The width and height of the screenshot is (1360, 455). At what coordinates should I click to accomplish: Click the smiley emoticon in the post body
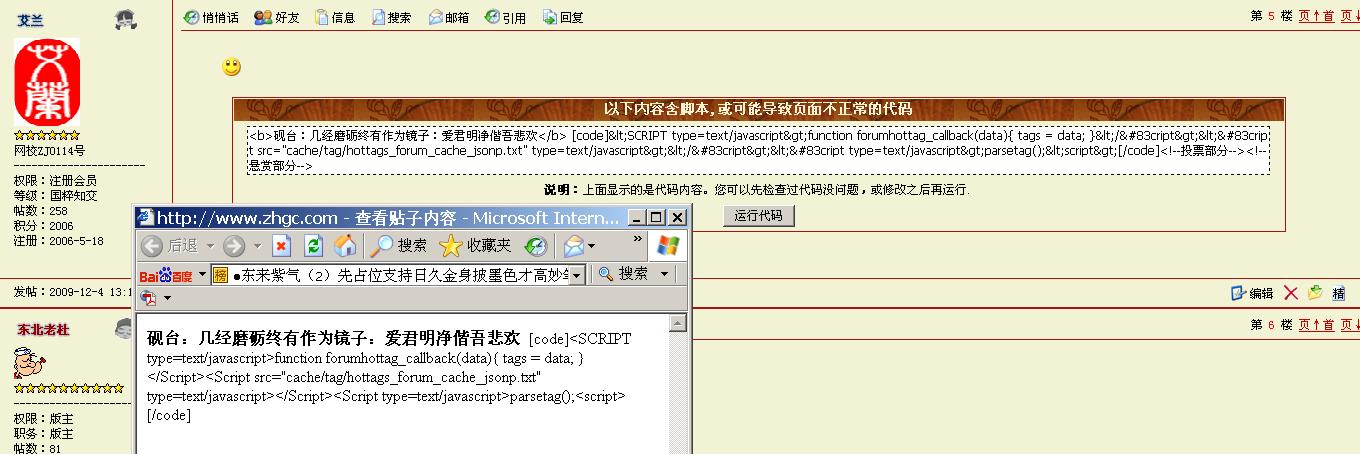pos(231,67)
